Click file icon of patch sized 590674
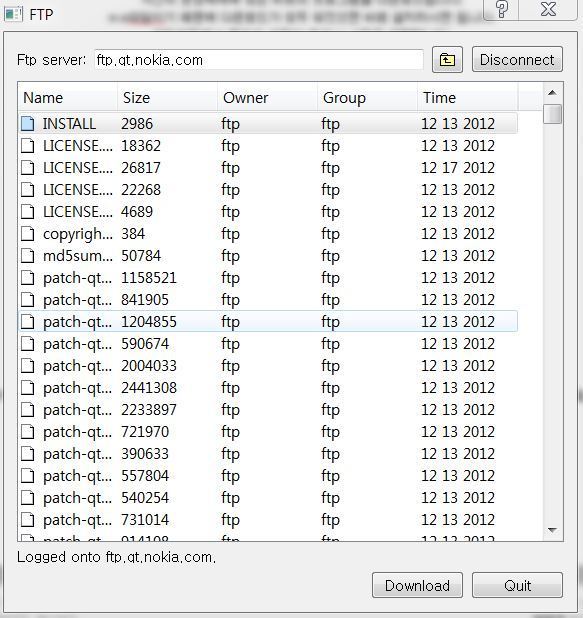Screen dimensions: 583x618 (28, 344)
